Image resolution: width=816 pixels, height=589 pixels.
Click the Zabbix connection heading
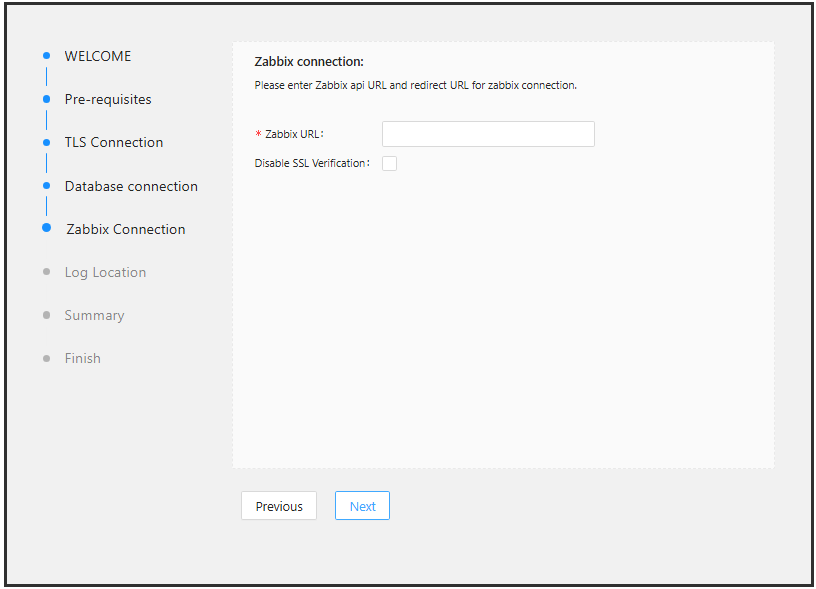tap(309, 62)
